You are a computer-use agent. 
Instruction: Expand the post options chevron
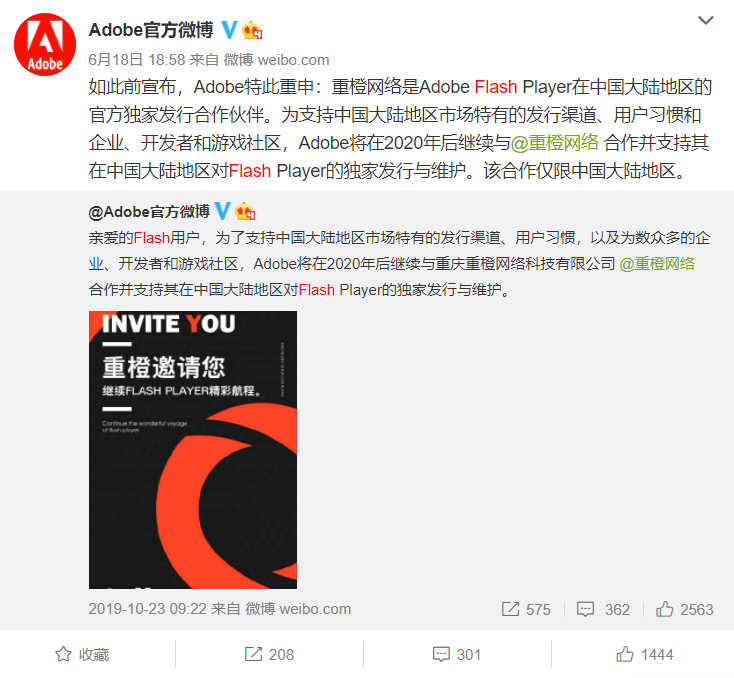click(x=705, y=20)
